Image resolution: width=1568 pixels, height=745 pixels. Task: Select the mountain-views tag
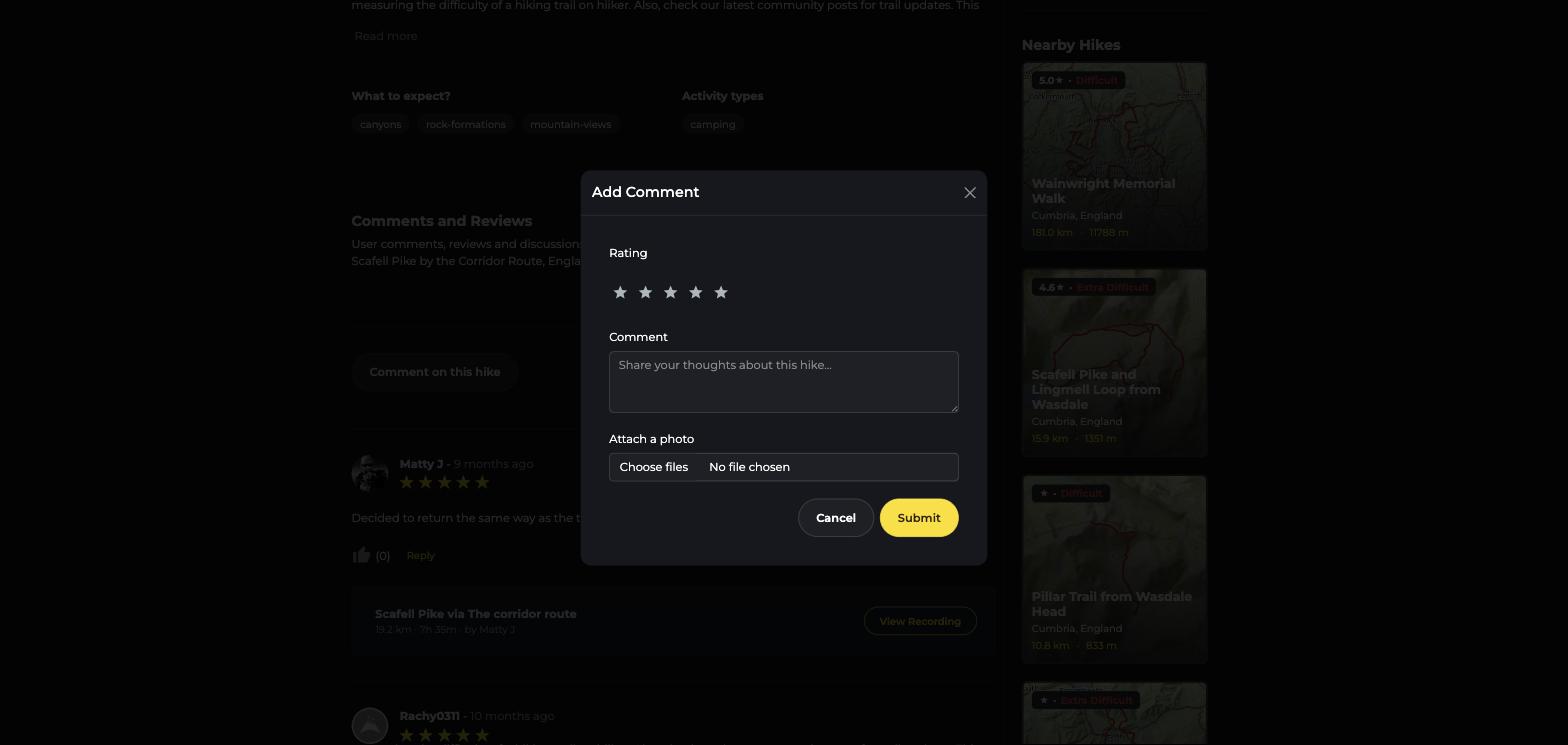(x=571, y=125)
